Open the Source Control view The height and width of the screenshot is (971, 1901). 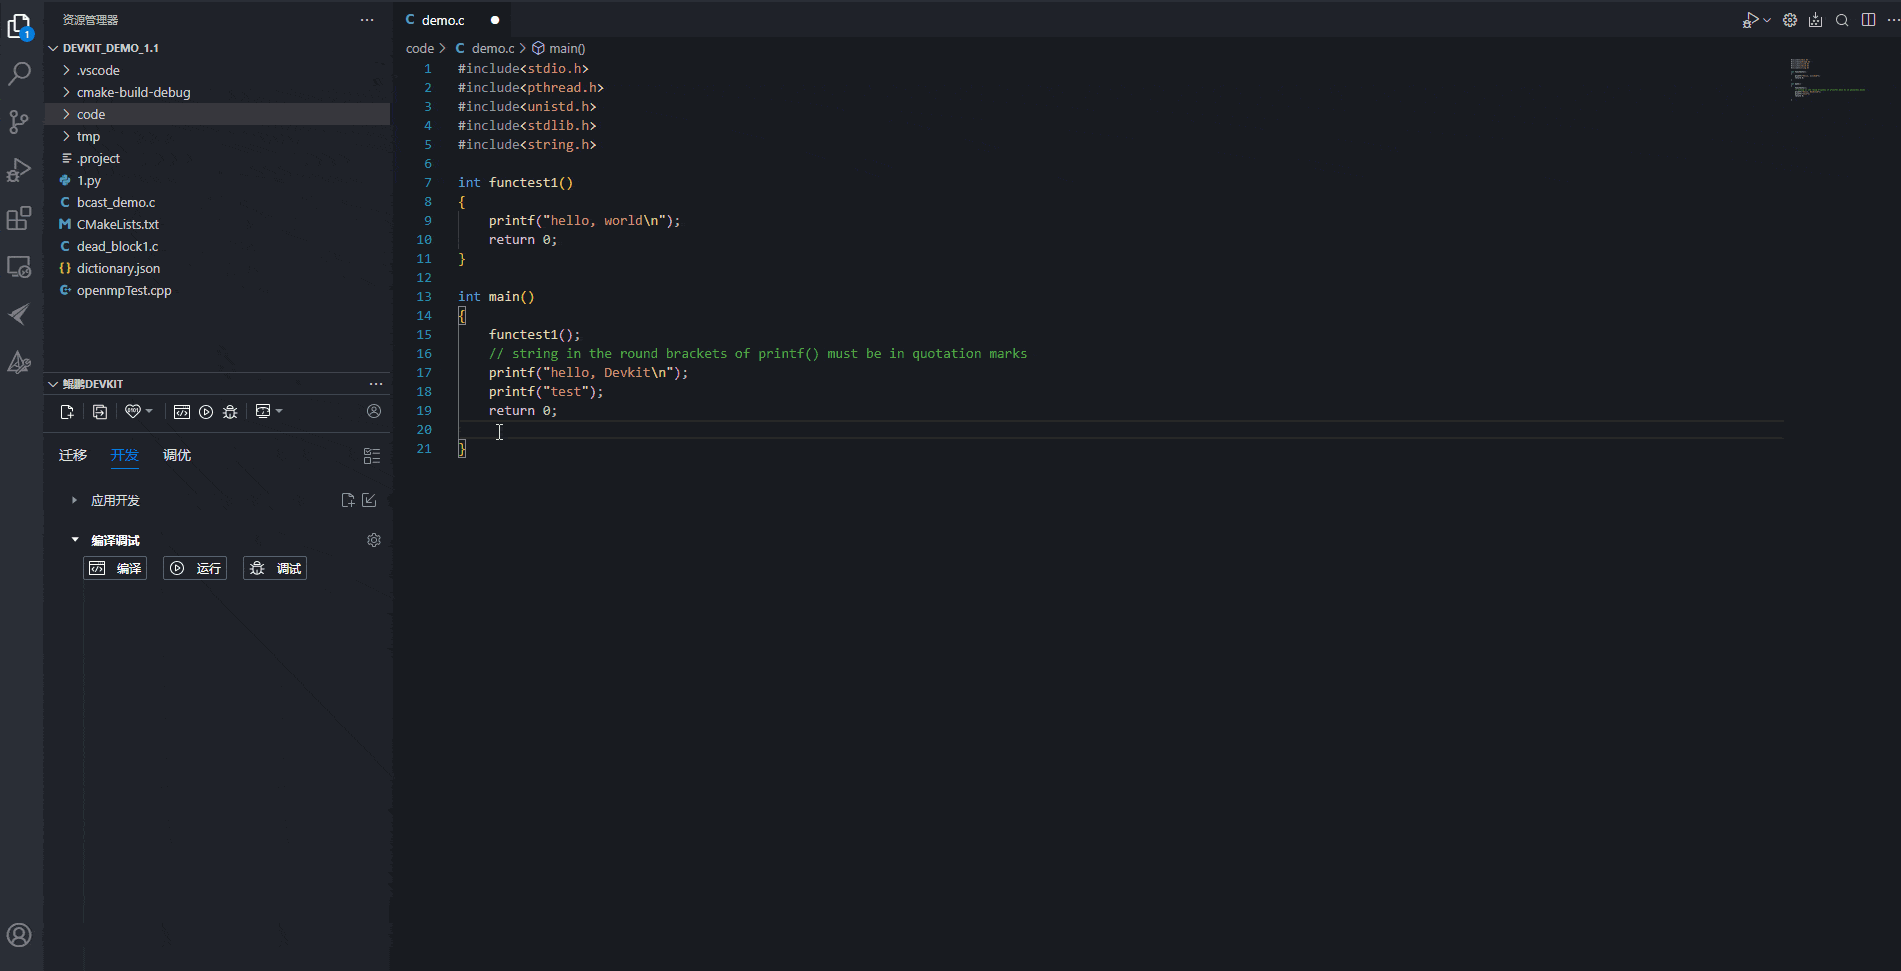tap(19, 122)
